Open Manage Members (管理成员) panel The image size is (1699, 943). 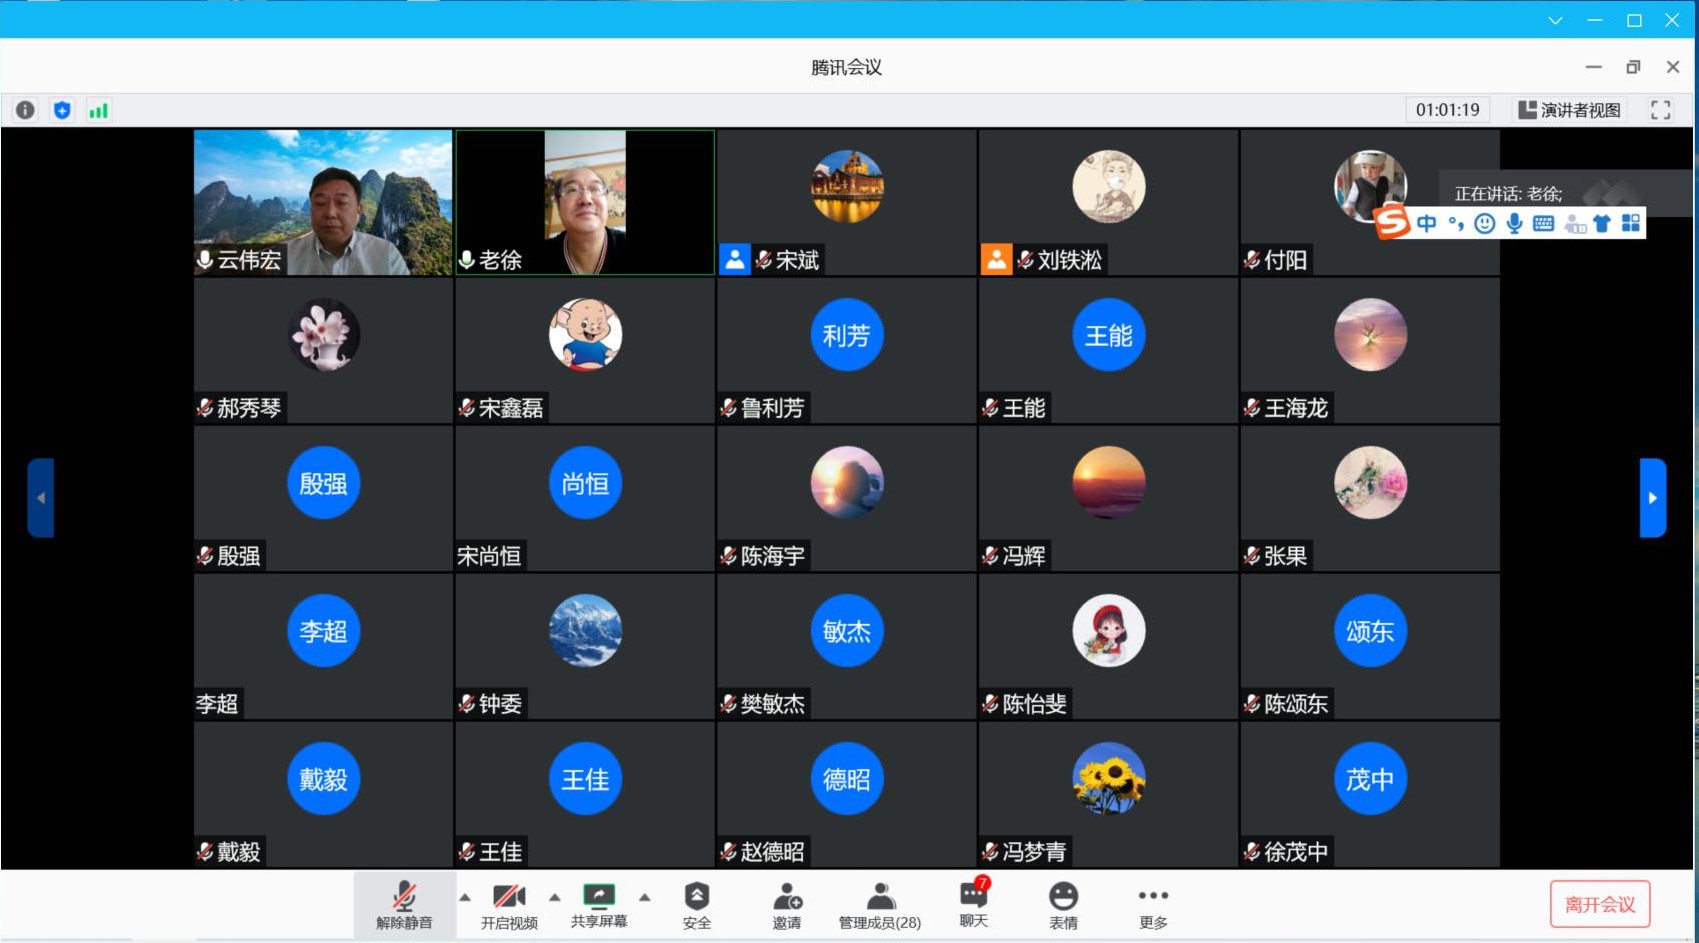click(x=879, y=905)
